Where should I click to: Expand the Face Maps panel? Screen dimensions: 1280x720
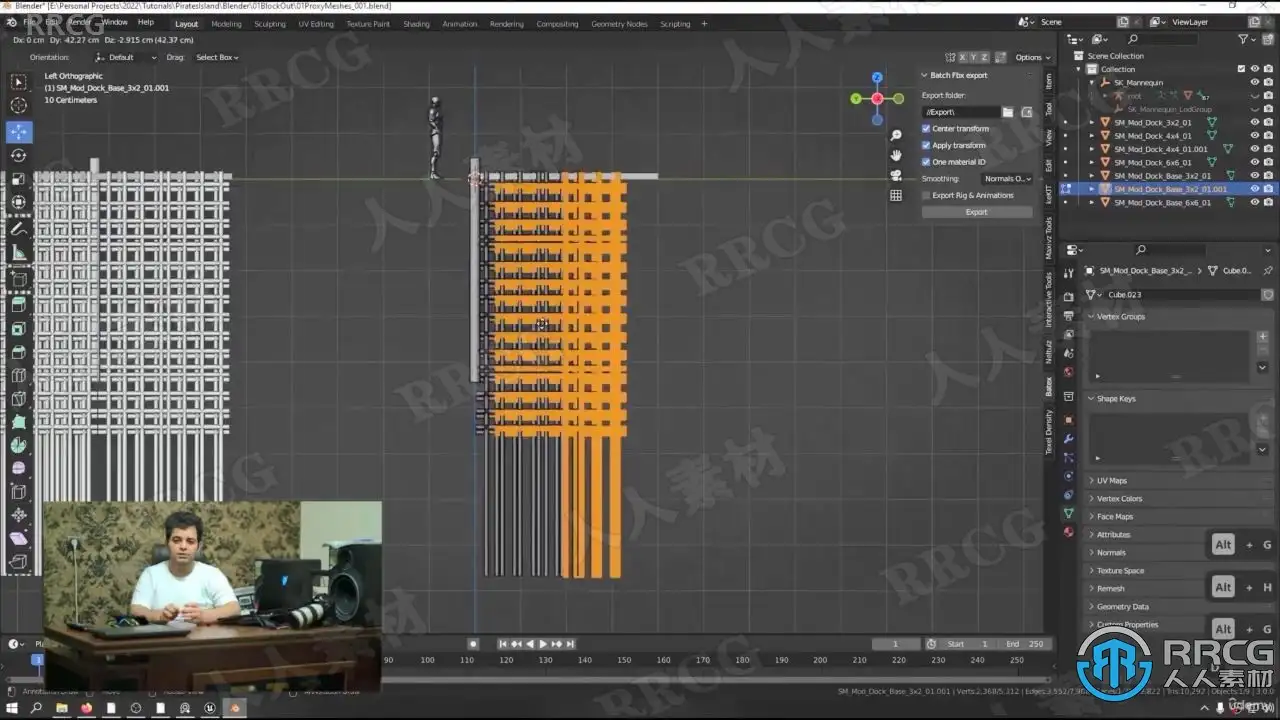click(1091, 517)
